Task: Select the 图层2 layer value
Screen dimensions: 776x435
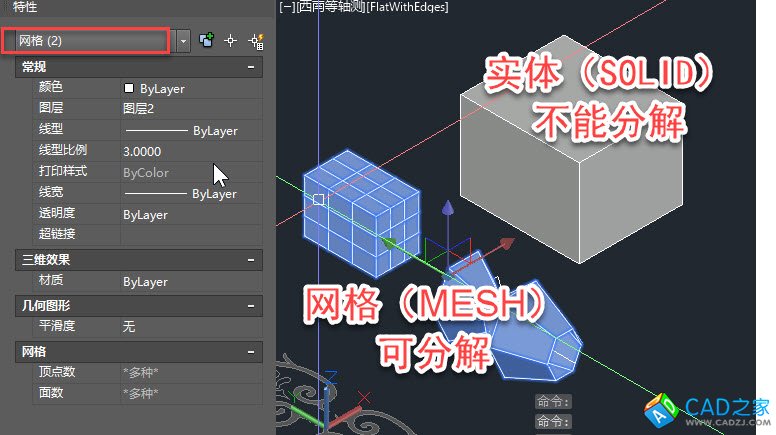Action: (190, 109)
